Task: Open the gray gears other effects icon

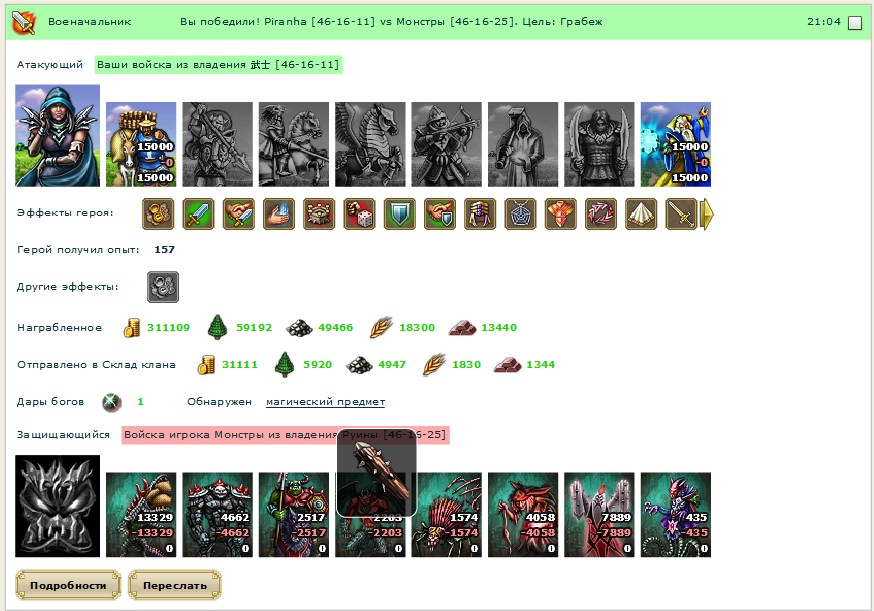Action: coord(163,287)
